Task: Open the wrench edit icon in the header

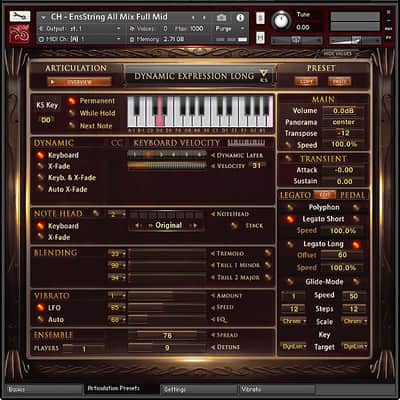Action: tap(20, 16)
